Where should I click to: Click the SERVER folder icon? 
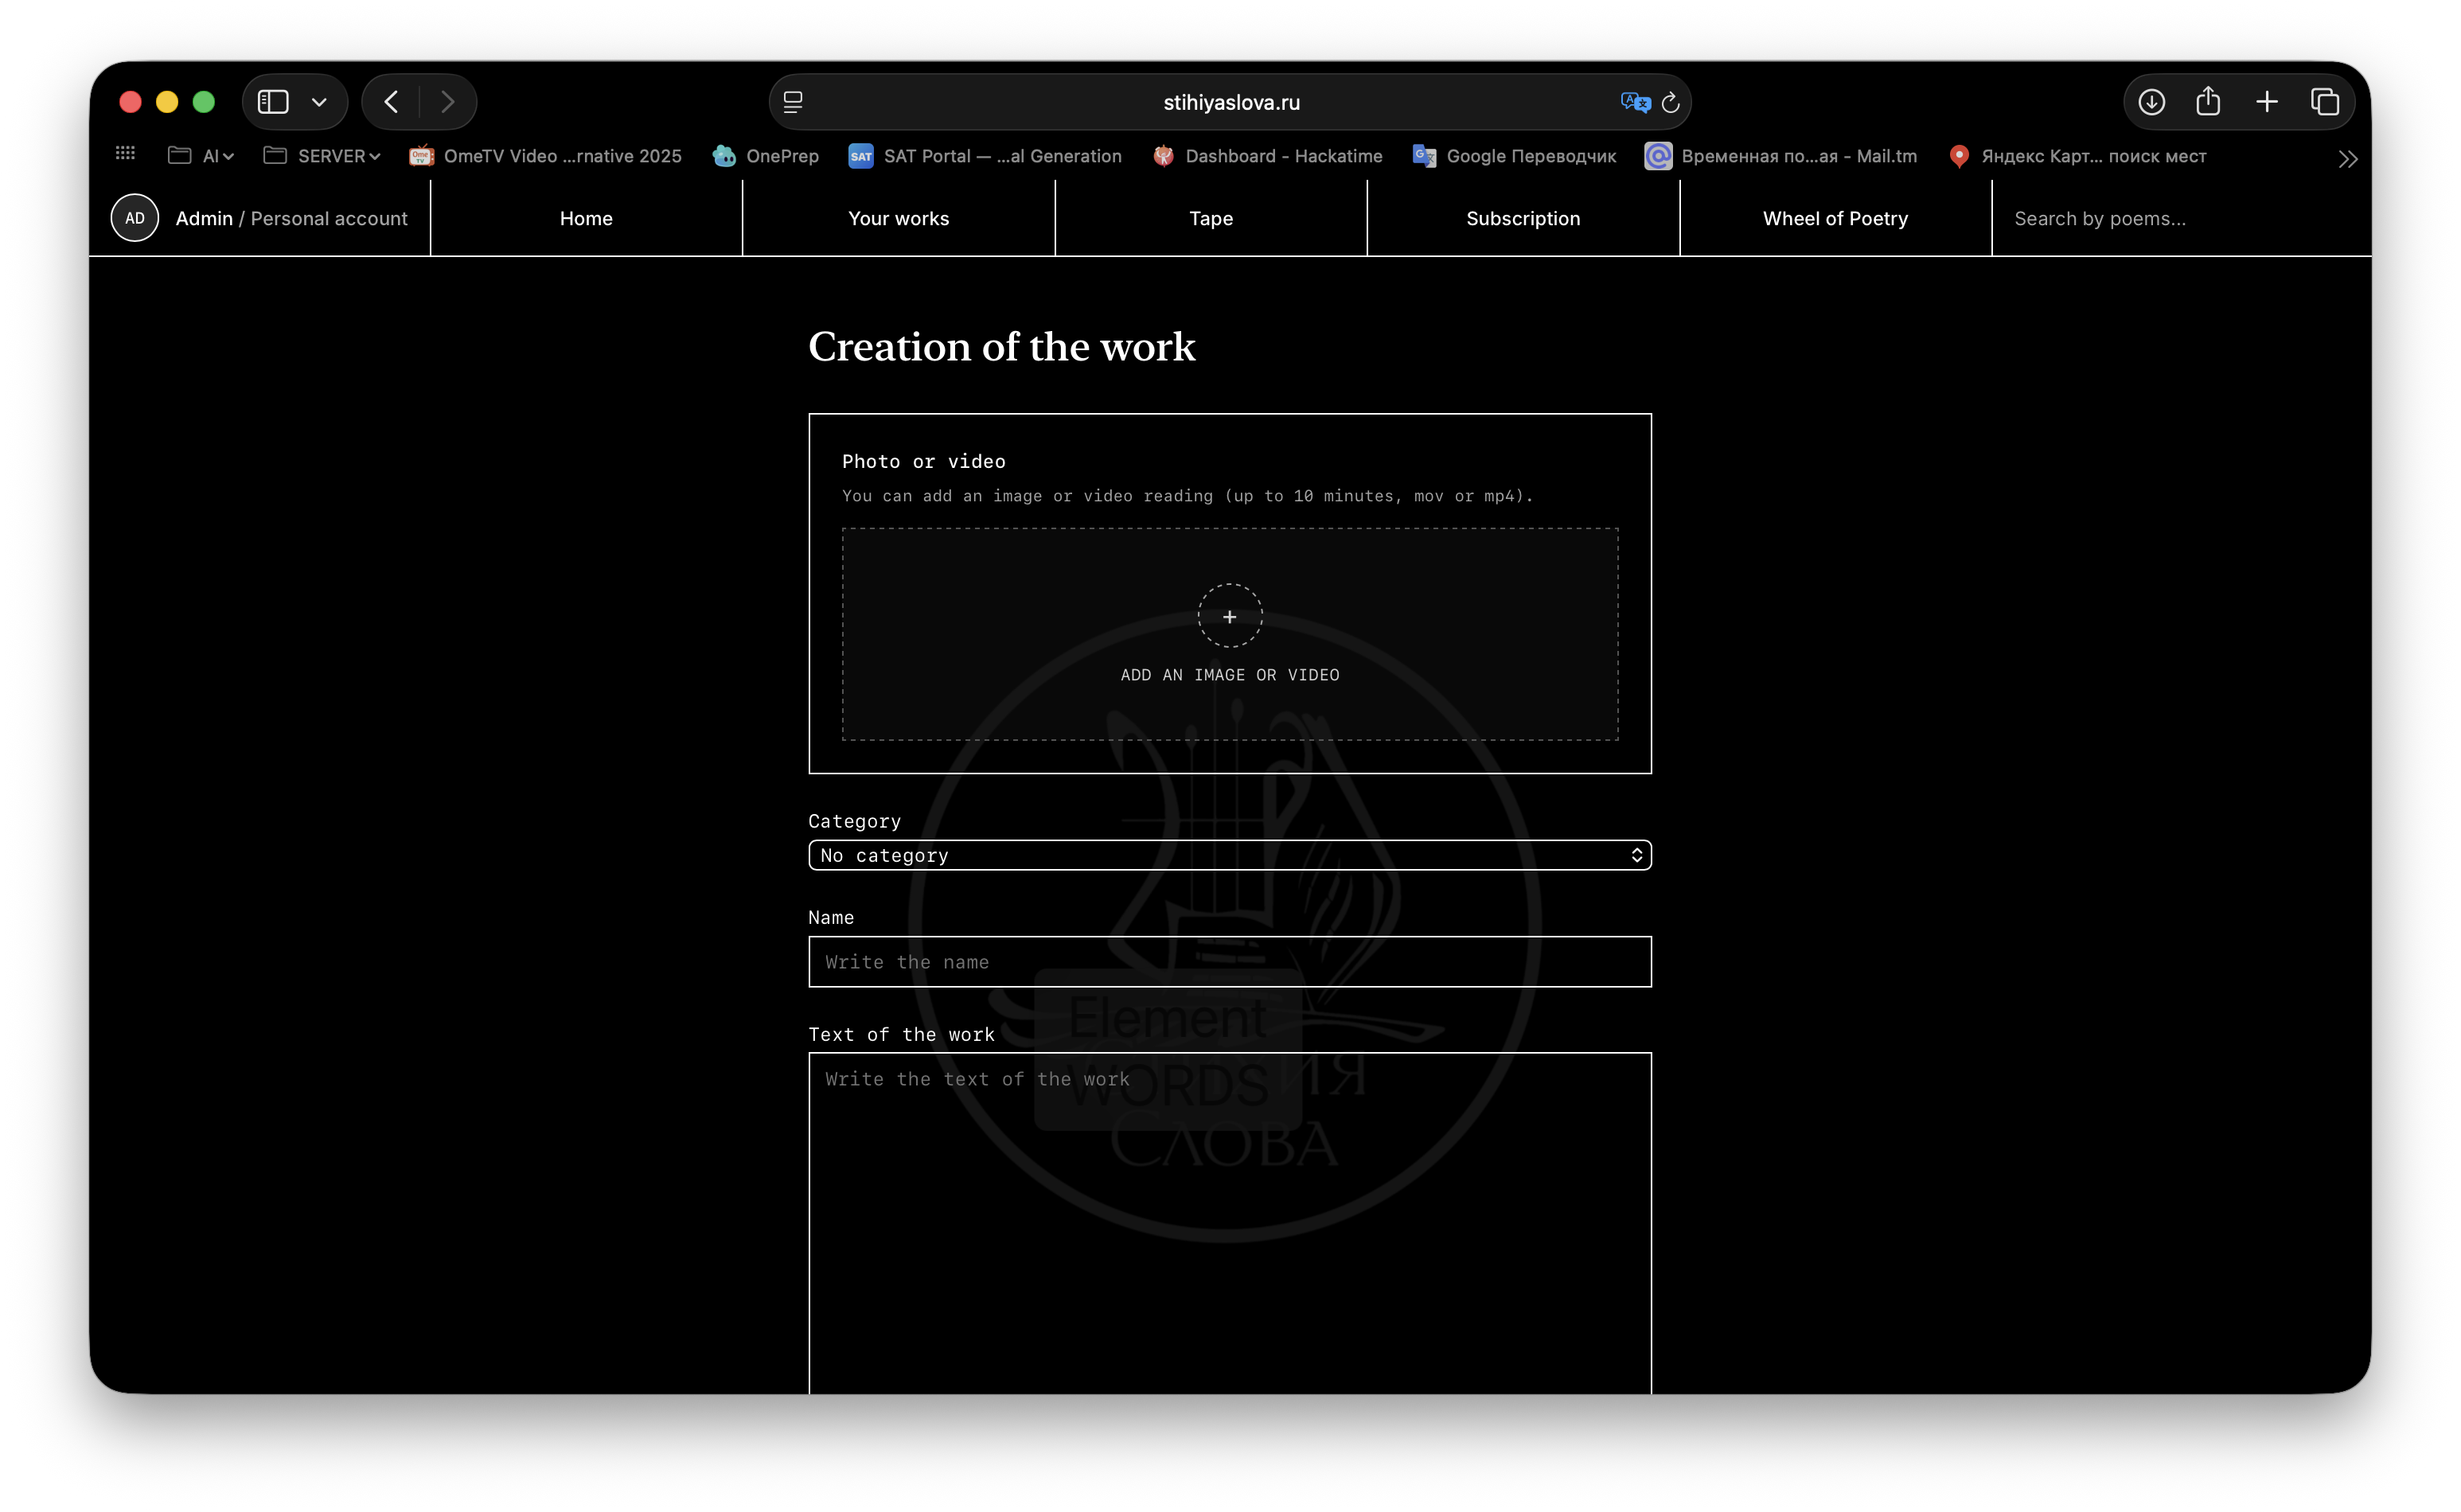tap(275, 155)
